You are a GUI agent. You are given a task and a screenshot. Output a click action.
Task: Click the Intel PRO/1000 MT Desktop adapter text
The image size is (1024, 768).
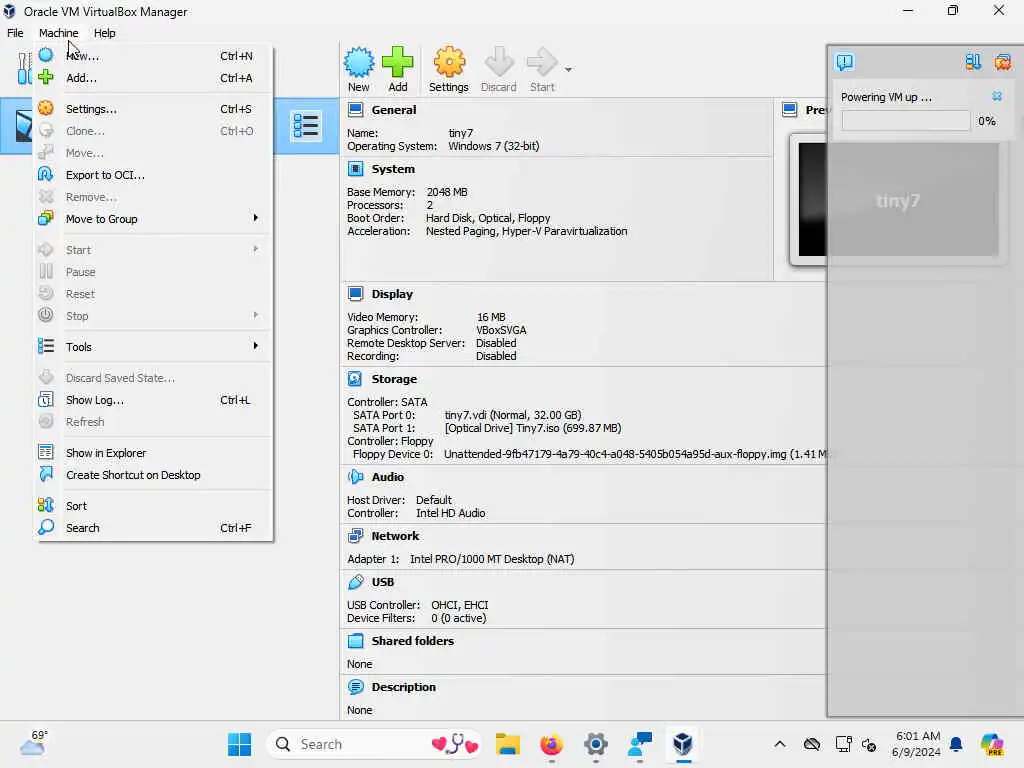pyautogui.click(x=492, y=559)
